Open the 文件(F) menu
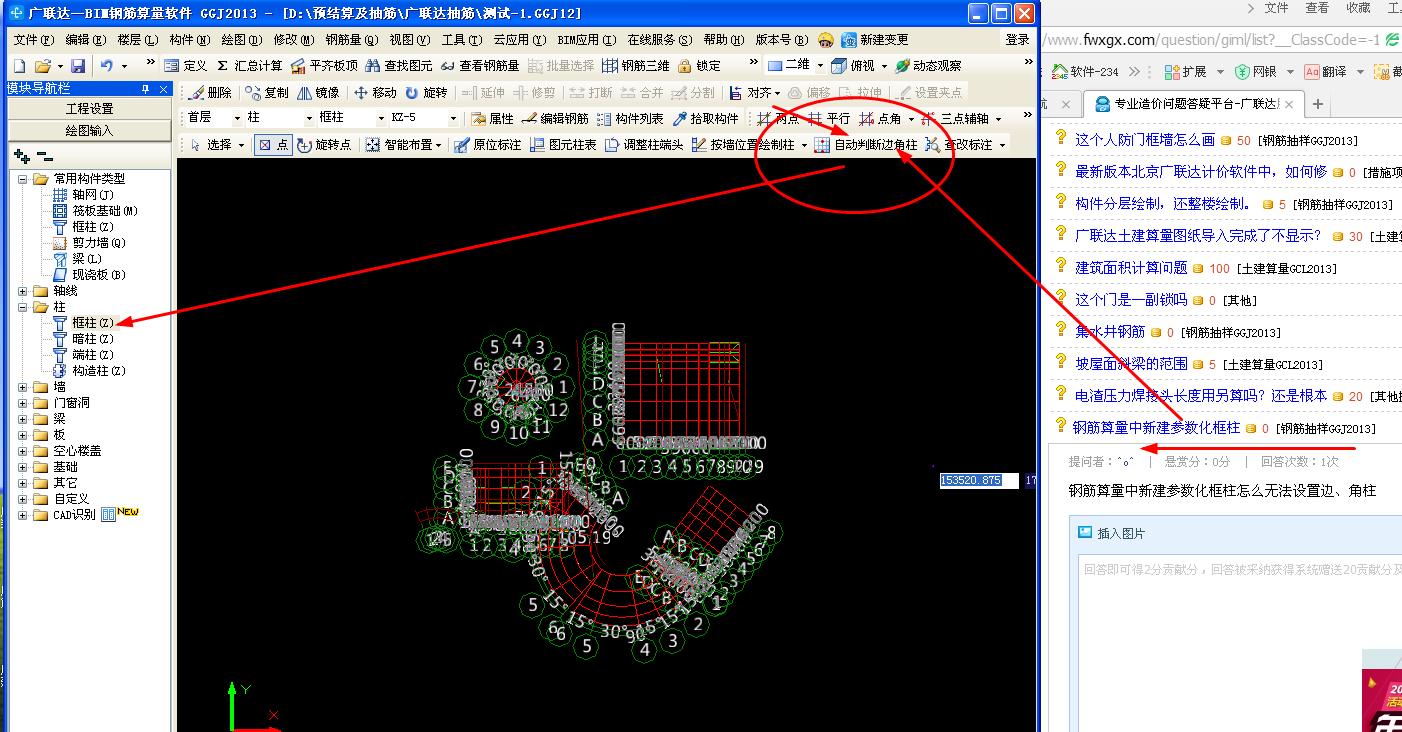The image size is (1402, 732). (x=33, y=40)
